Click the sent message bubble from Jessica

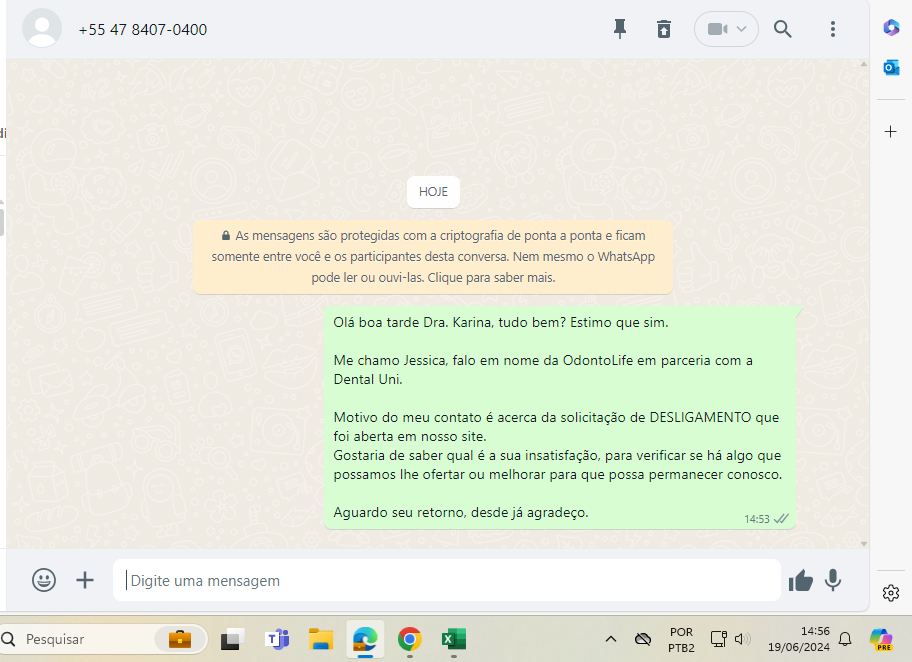click(560, 418)
